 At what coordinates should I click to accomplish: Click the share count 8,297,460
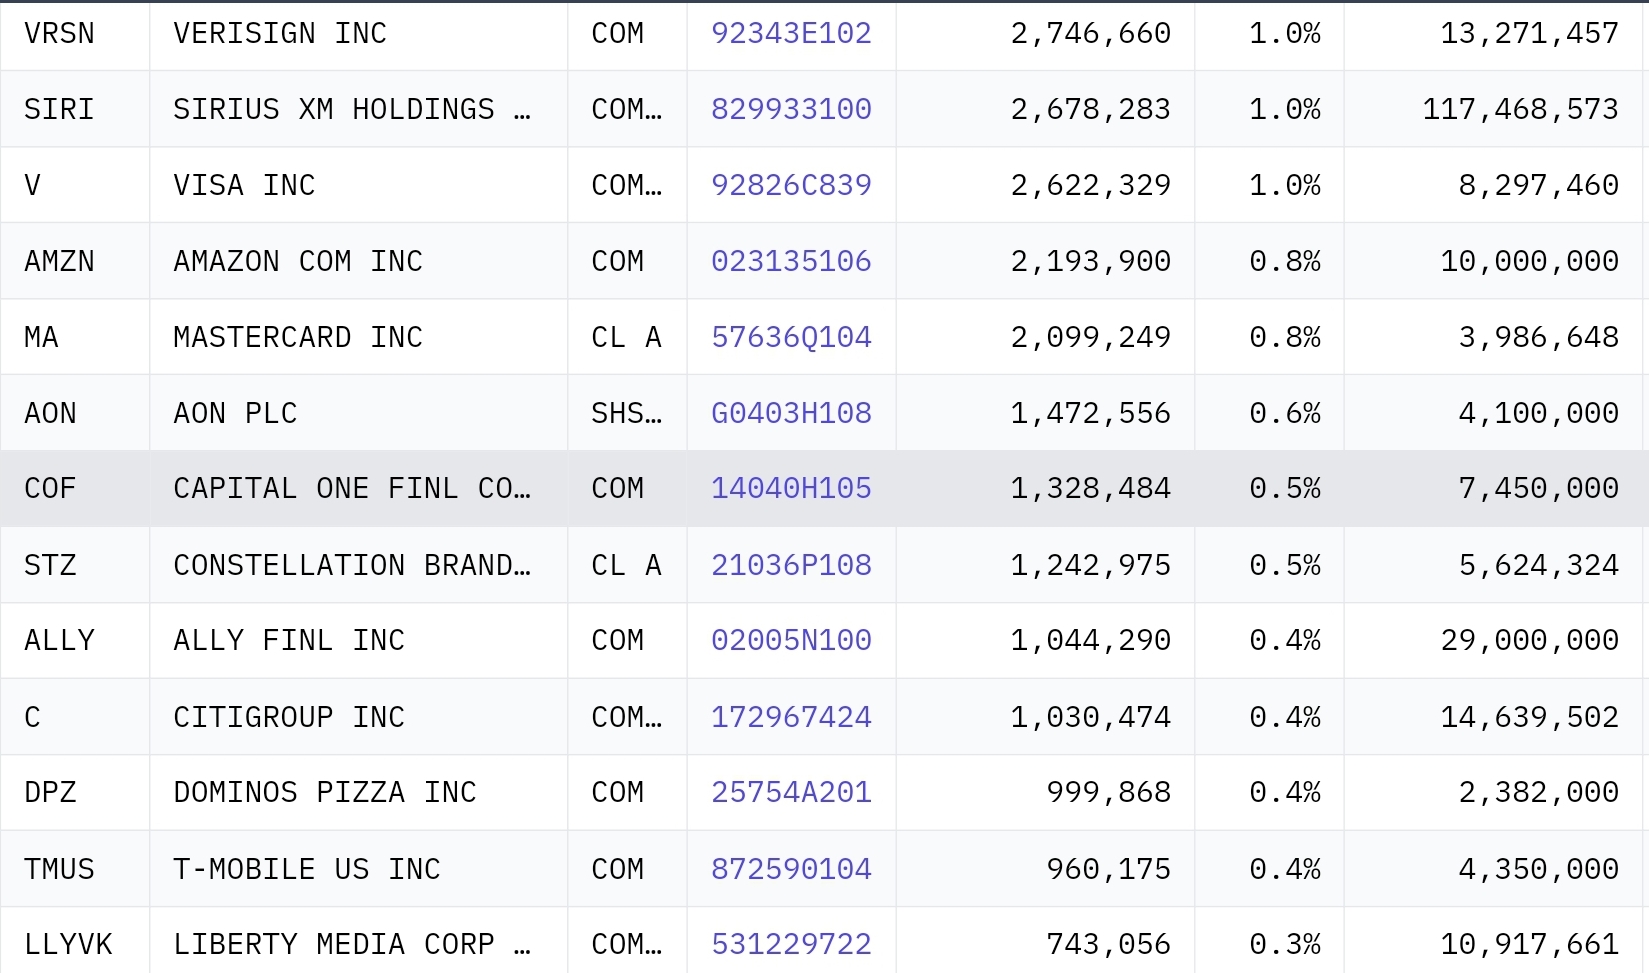(x=1538, y=185)
